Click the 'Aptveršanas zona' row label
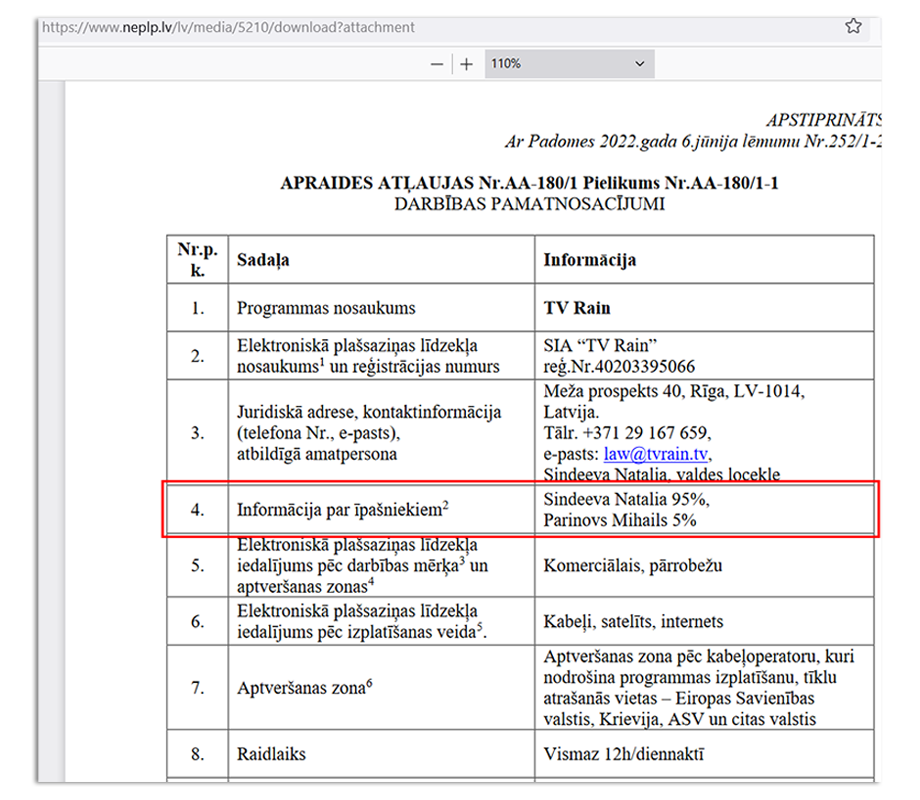 coord(305,687)
